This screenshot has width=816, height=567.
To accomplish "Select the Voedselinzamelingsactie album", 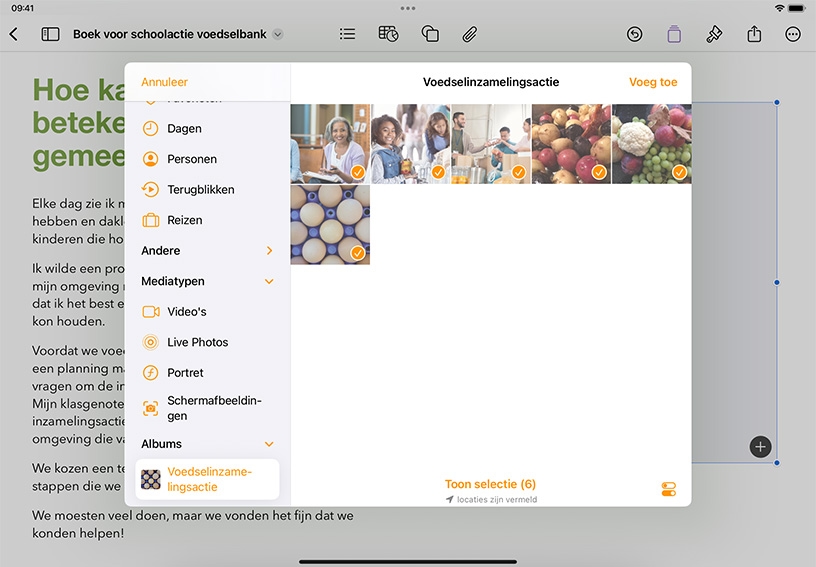I will coord(207,479).
